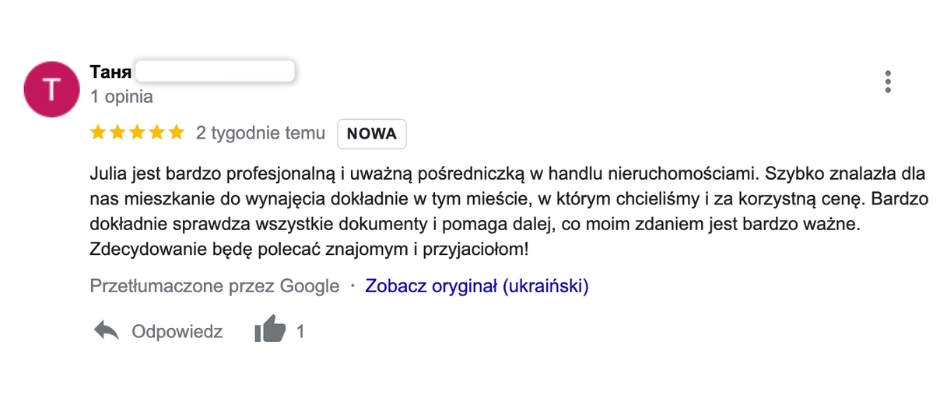
Task: Click the thumbs-up like icon
Action: tap(270, 329)
